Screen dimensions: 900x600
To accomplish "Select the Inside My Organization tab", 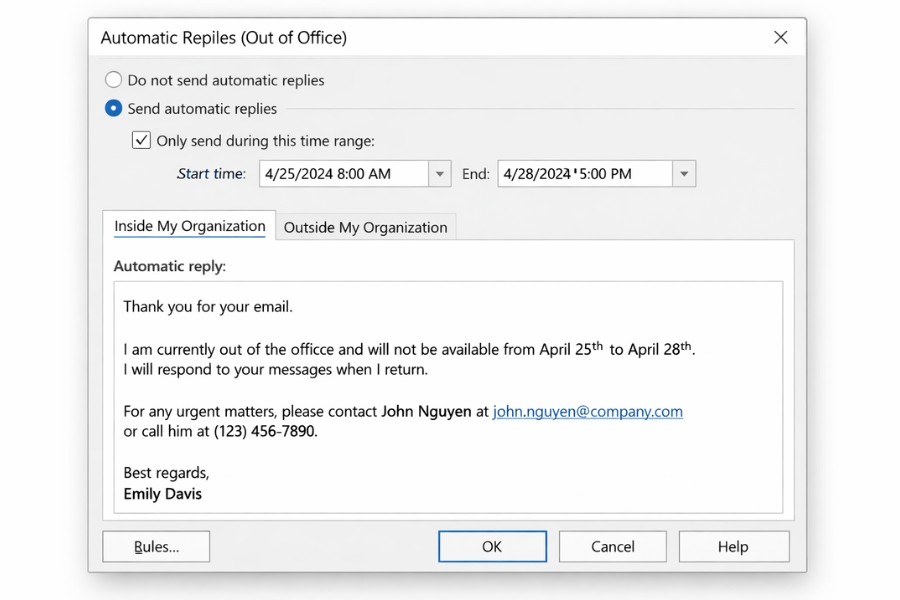I will tap(189, 226).
